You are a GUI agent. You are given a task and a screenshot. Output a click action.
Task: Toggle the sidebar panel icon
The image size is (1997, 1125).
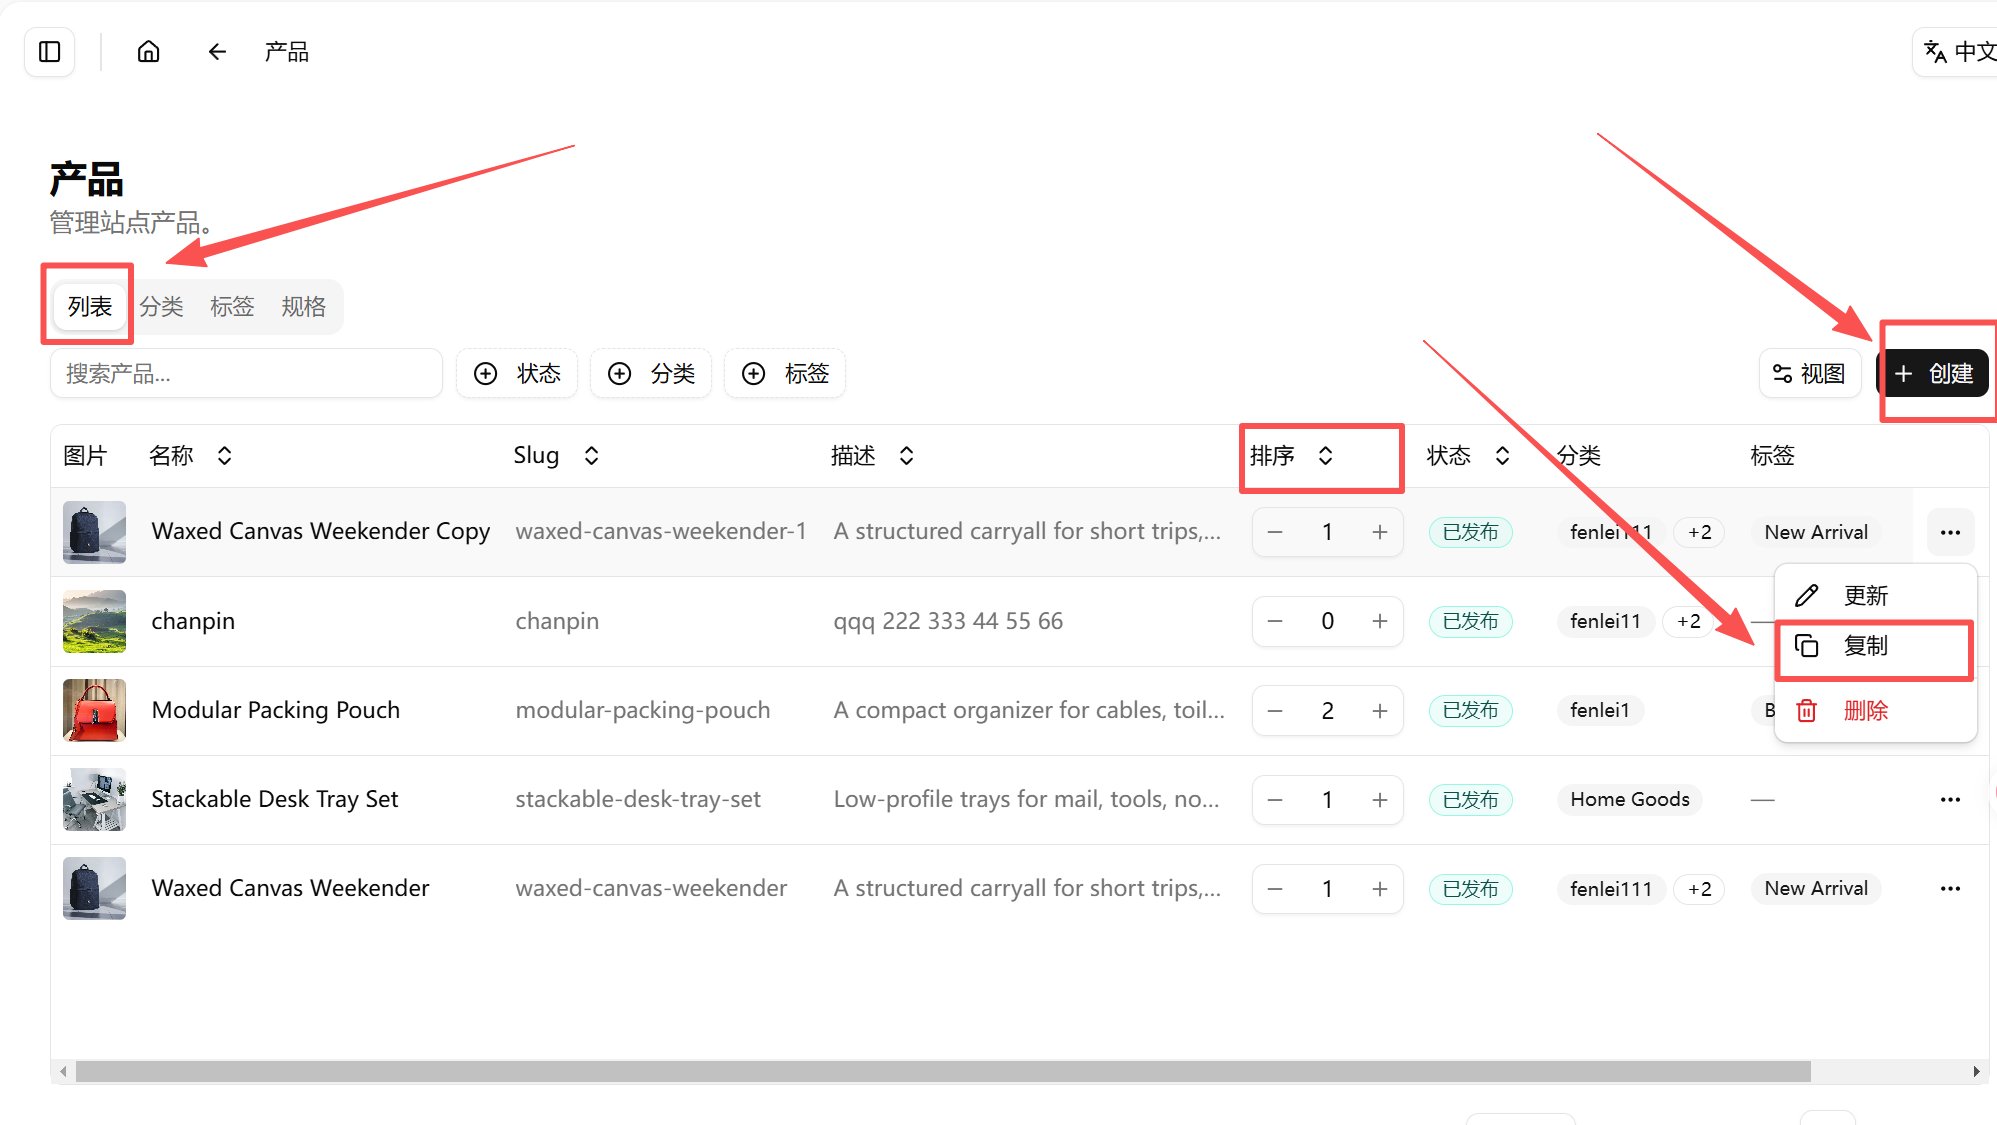(50, 52)
